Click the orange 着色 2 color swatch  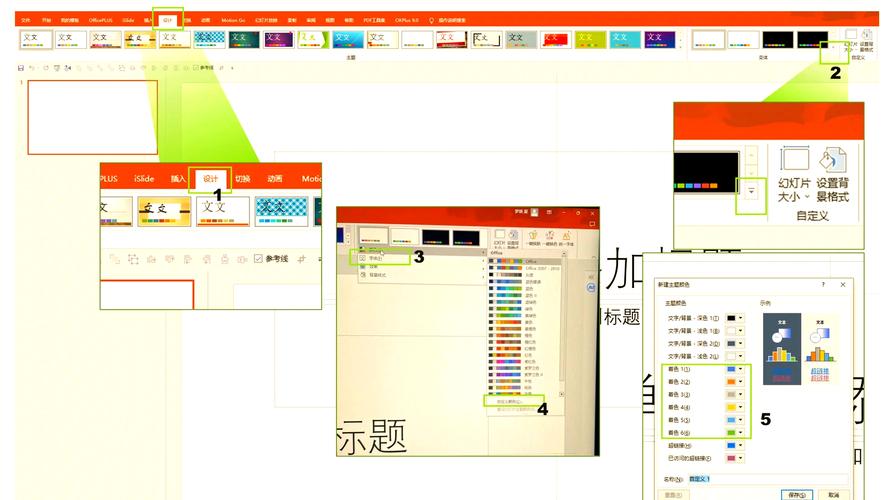point(731,382)
